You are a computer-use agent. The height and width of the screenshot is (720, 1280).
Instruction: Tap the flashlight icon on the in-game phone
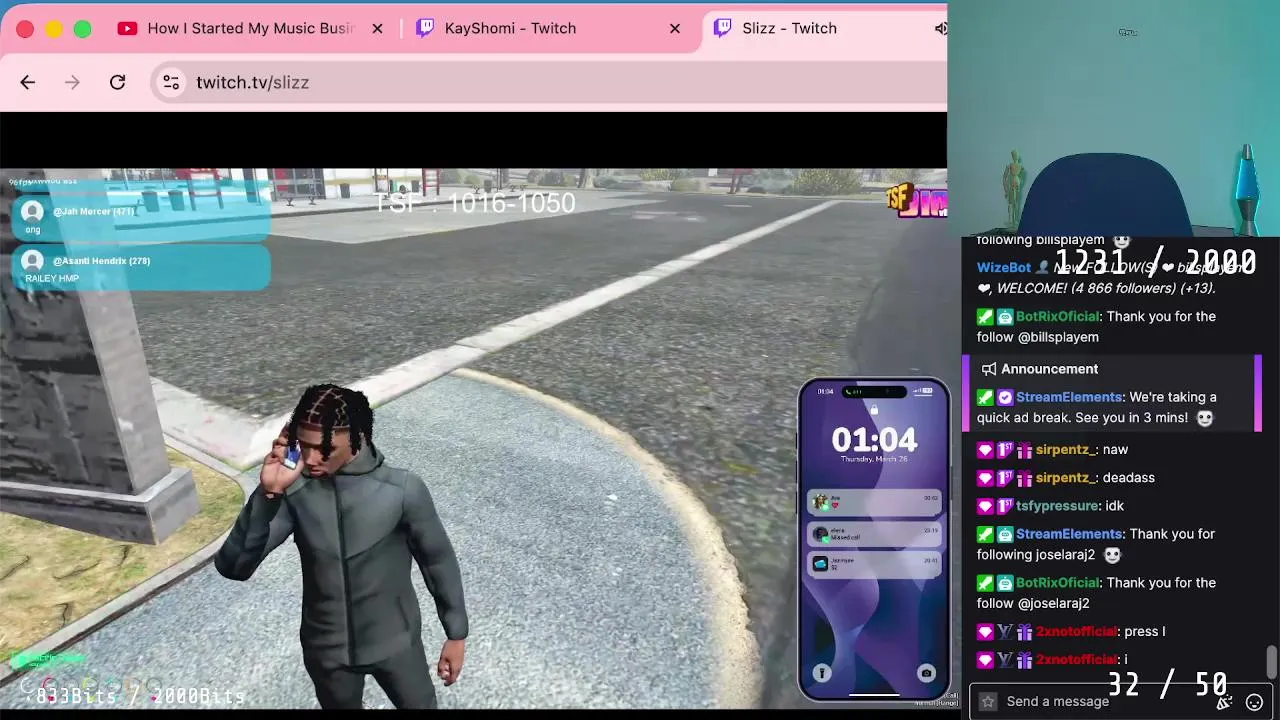pyautogui.click(x=821, y=674)
